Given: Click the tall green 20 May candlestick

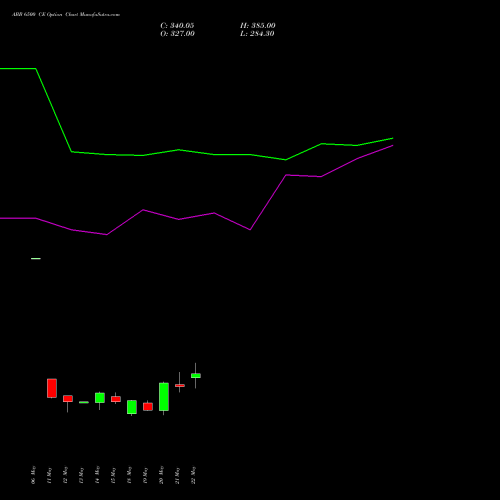Looking at the screenshot, I should (x=164, y=397).
